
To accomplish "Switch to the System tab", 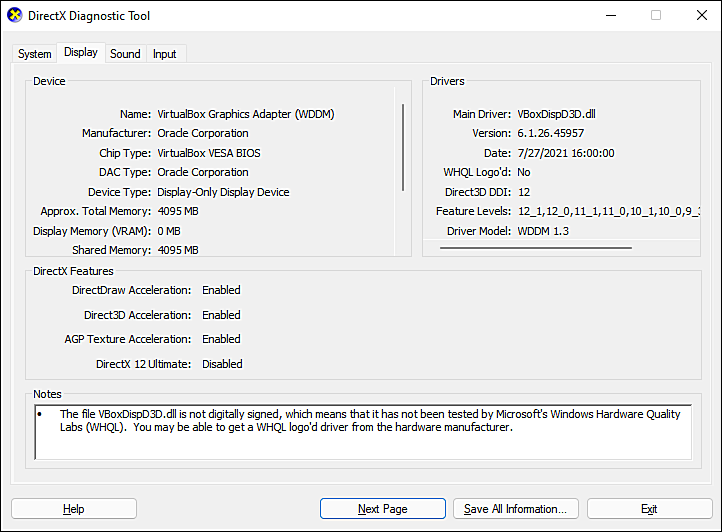I will pyautogui.click(x=35, y=54).
